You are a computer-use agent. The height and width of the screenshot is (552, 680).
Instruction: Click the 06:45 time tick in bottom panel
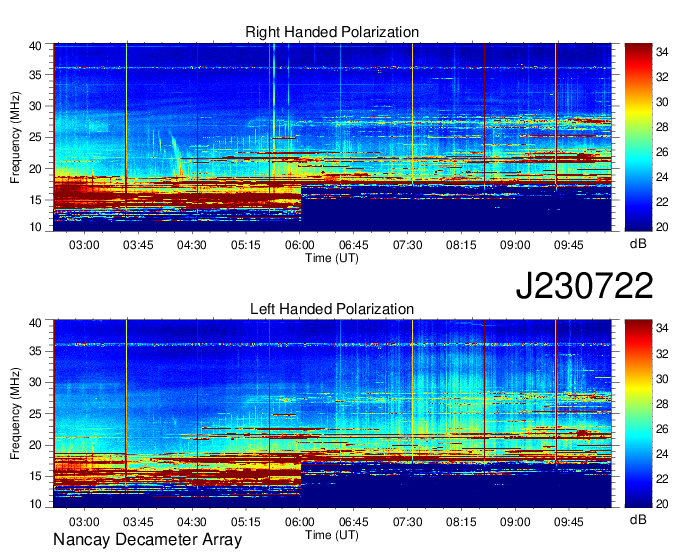(353, 522)
